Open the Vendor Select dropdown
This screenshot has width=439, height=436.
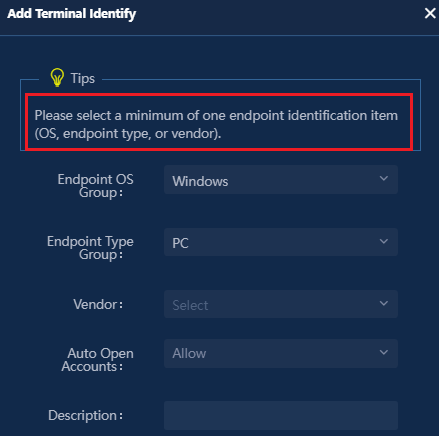click(281, 304)
